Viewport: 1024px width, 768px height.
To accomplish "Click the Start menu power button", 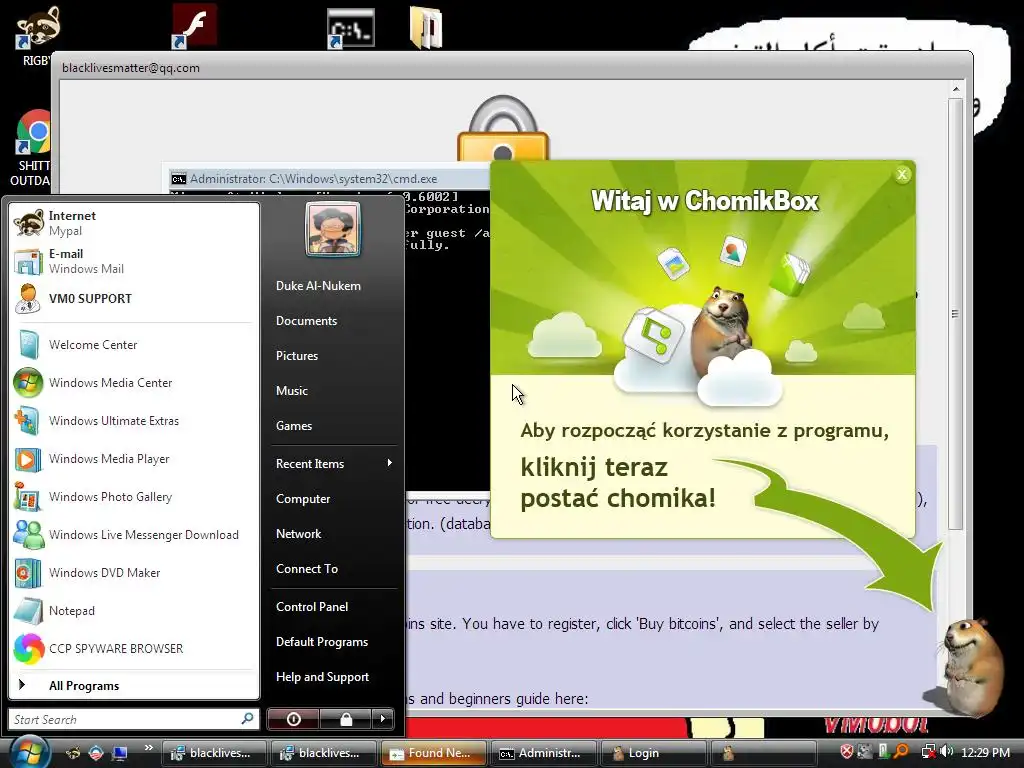I will tap(293, 719).
